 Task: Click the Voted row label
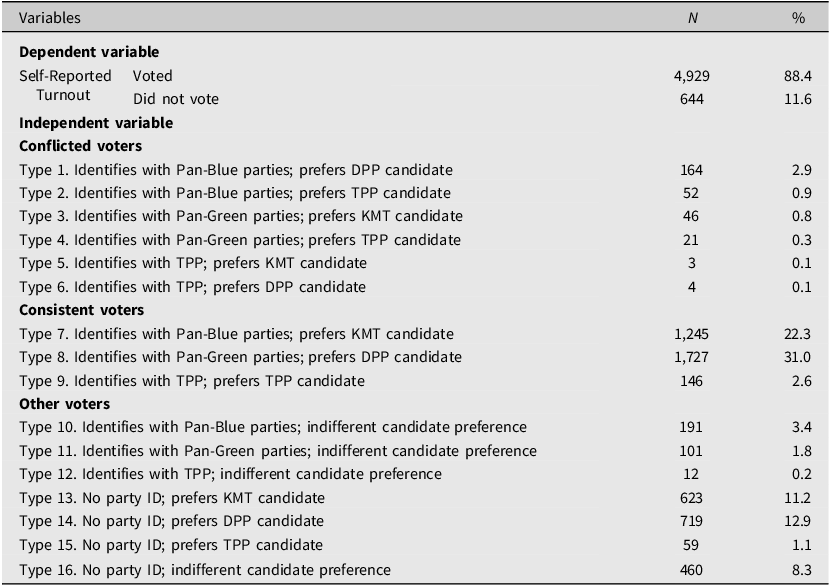coord(152,76)
